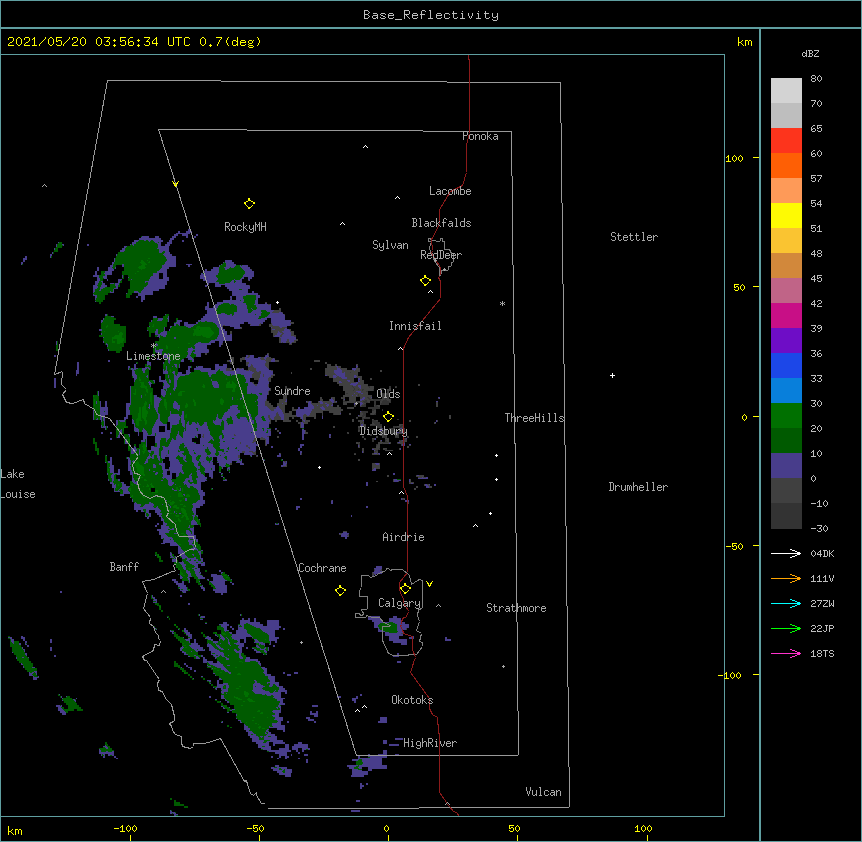Click the white plus marker south of Stettler
Image resolution: width=862 pixels, height=842 pixels.
(612, 375)
